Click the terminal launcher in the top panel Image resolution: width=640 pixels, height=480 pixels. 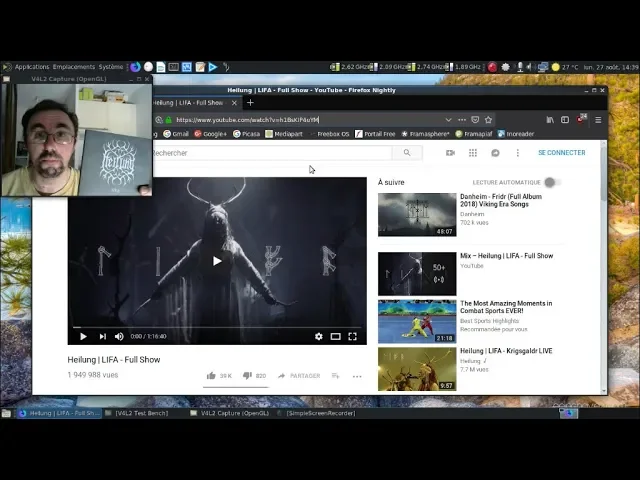173,67
